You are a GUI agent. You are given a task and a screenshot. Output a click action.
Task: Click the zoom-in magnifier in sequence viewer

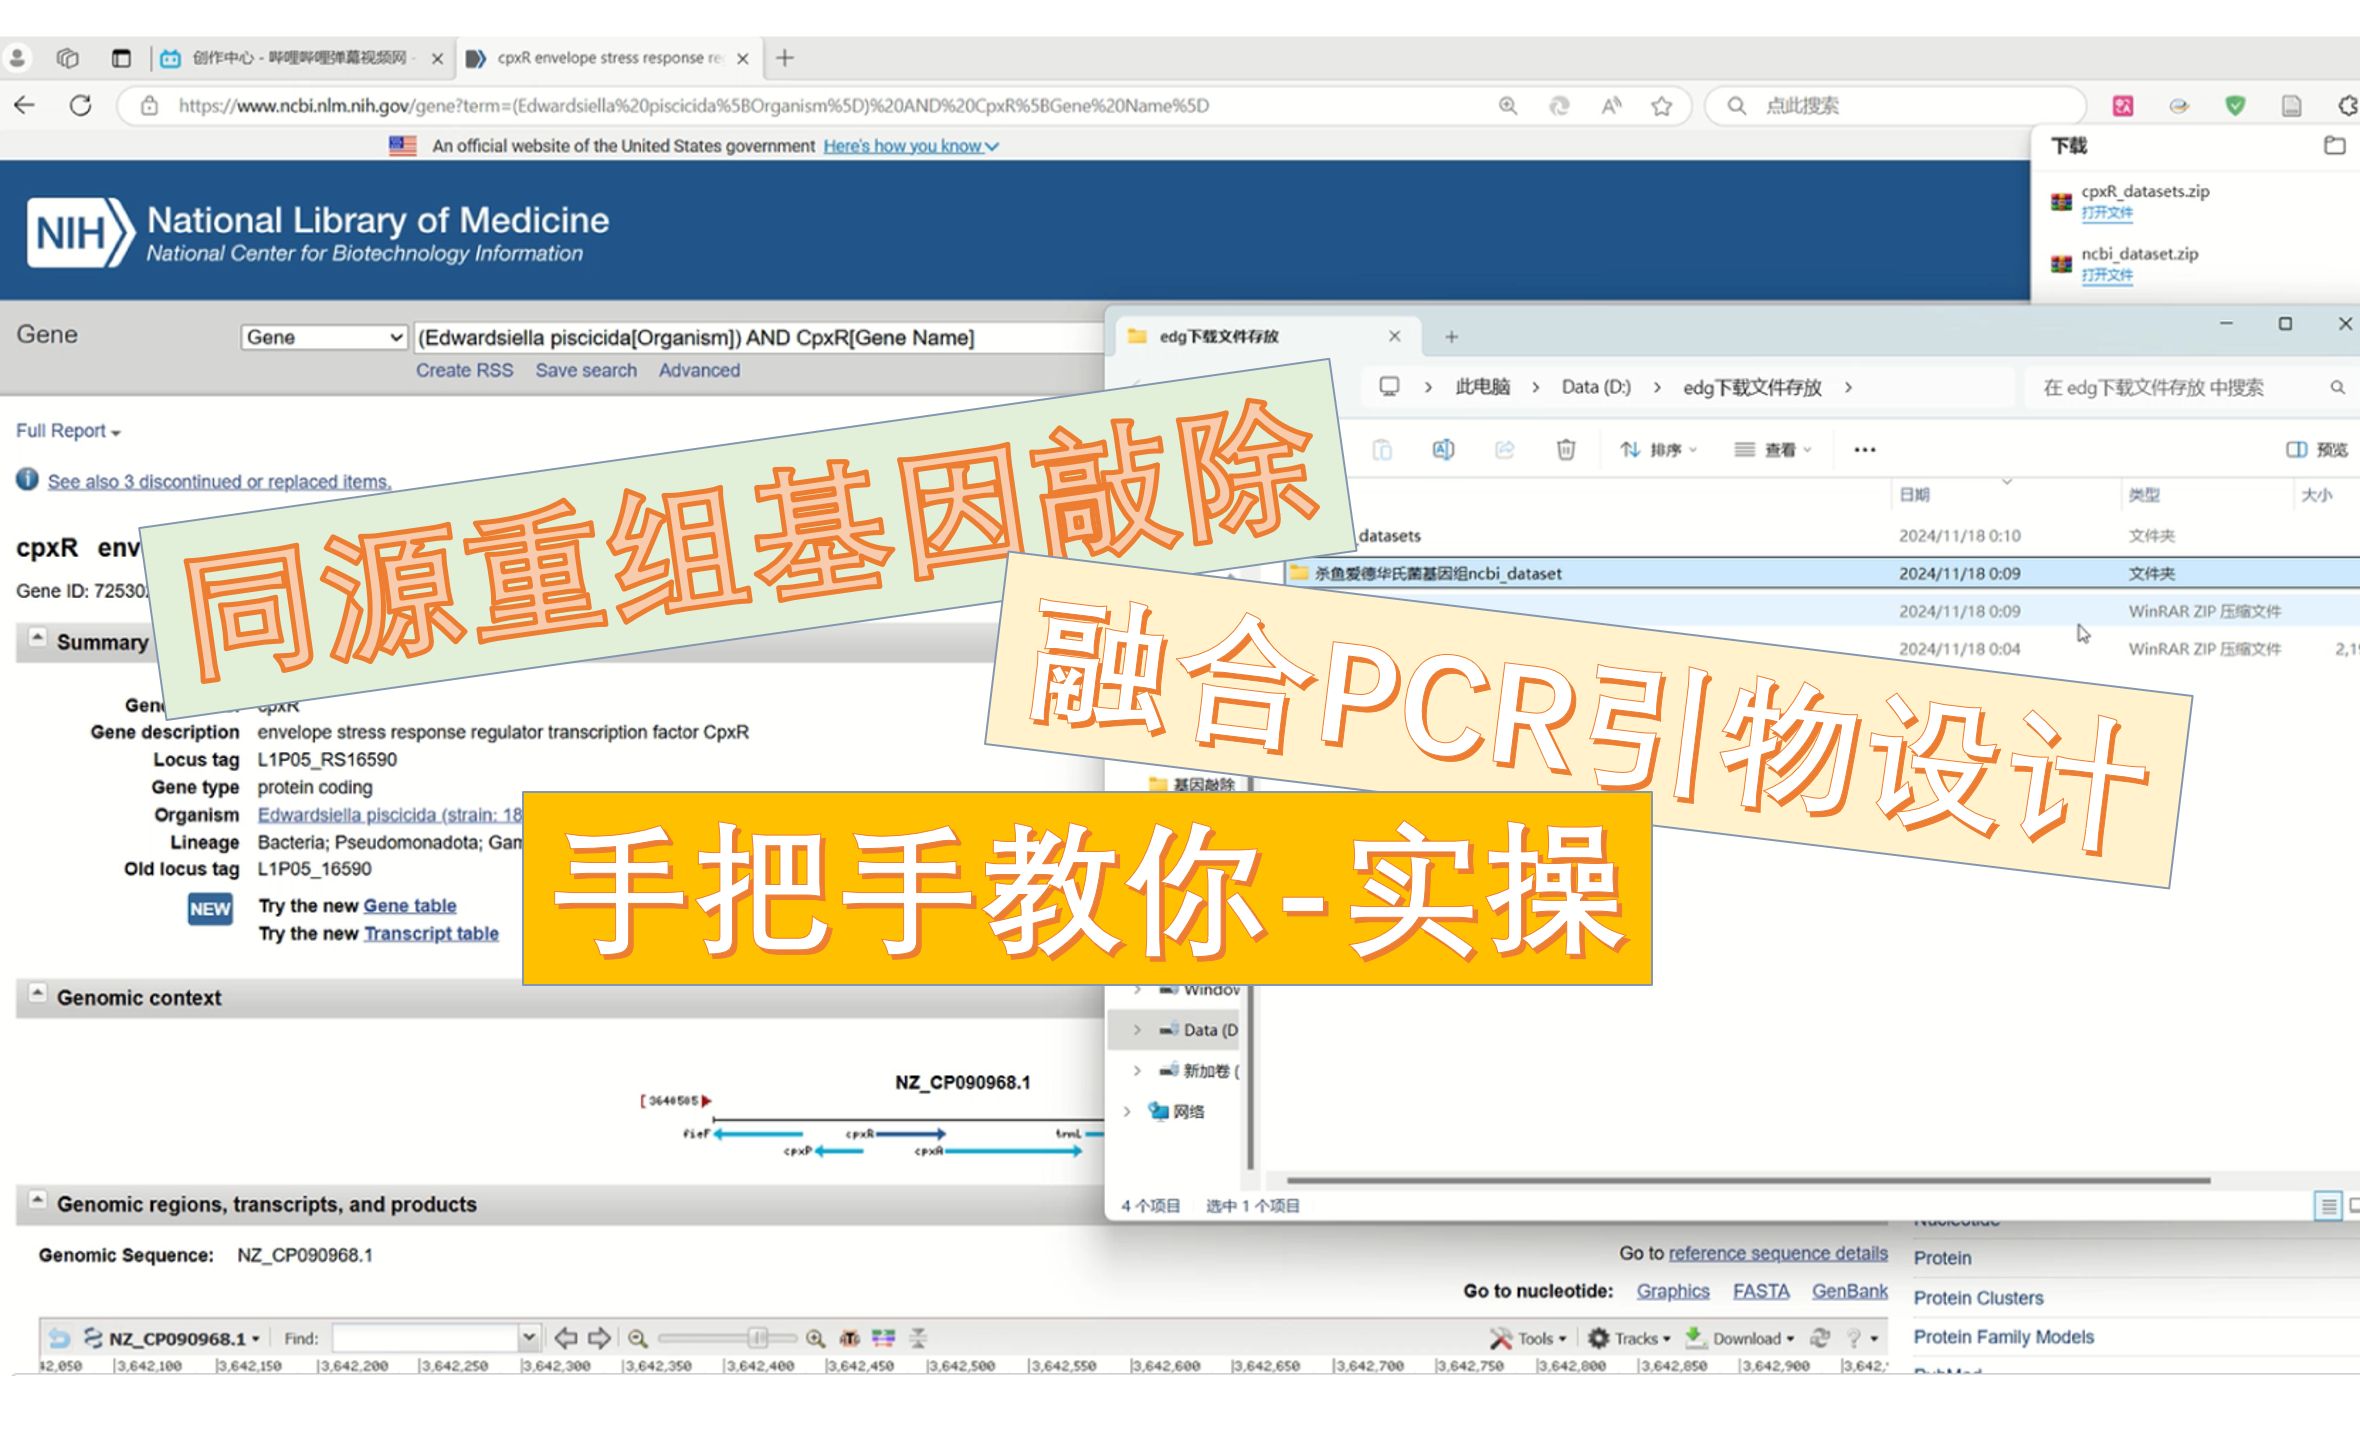click(x=815, y=1338)
